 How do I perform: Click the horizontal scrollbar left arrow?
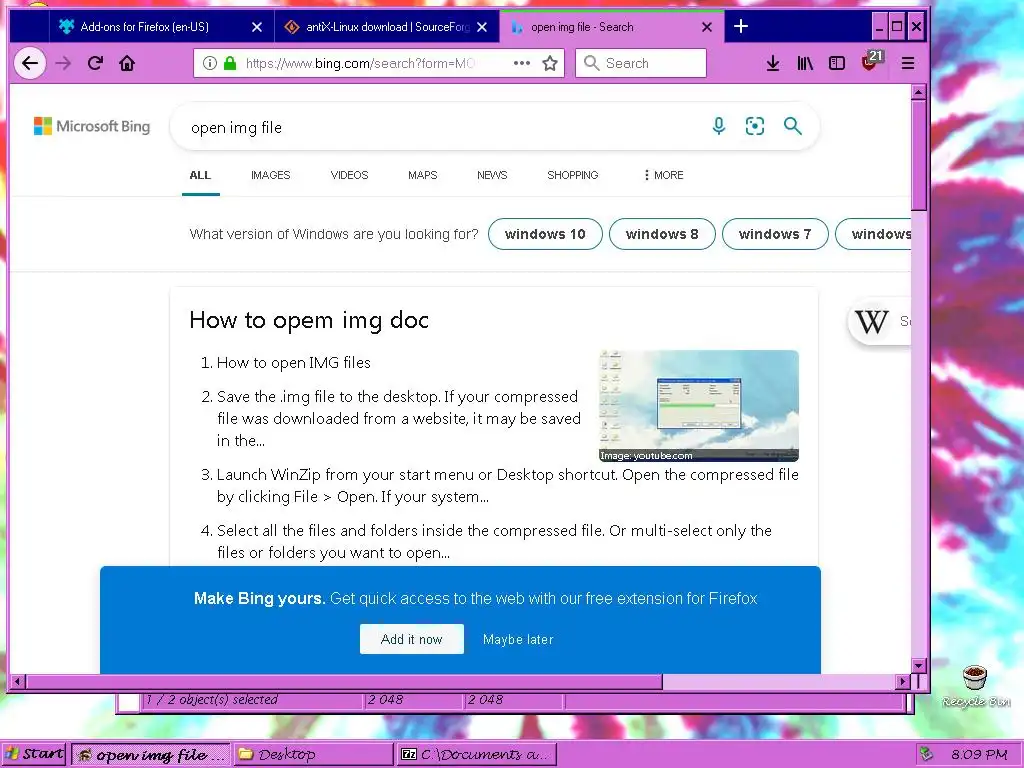[17, 682]
